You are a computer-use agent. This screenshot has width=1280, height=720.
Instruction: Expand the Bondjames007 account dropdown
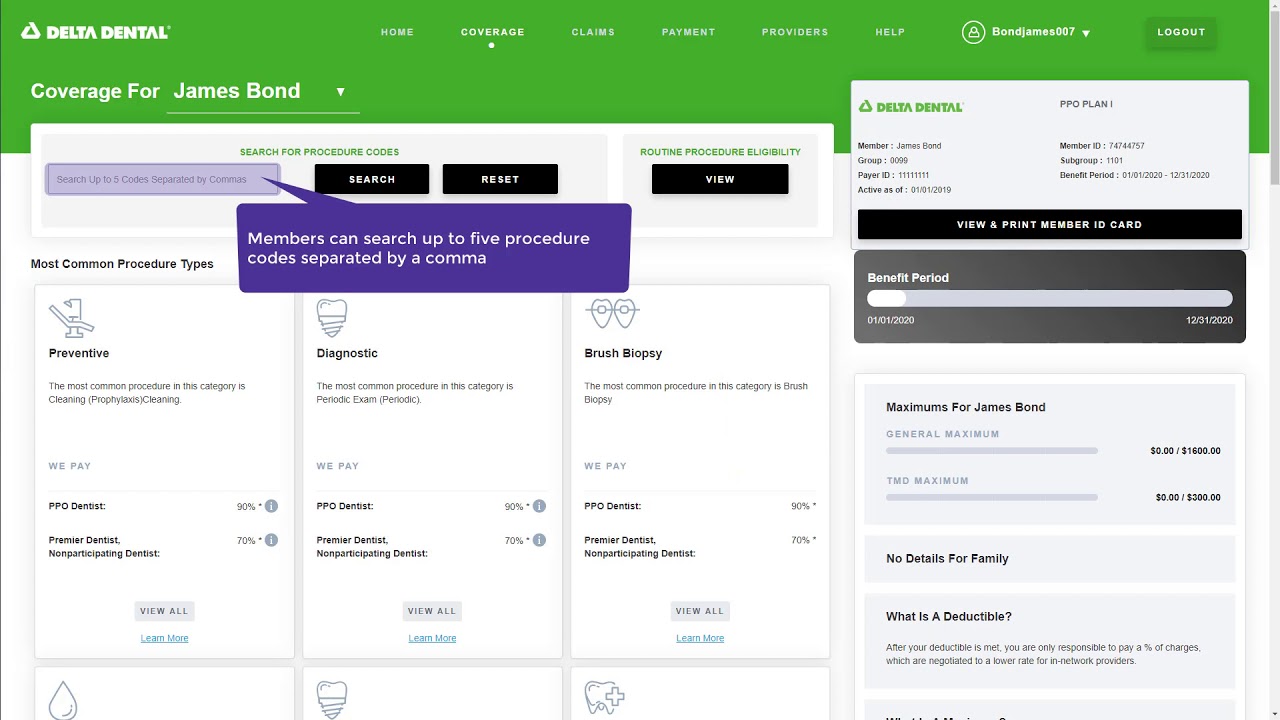tap(1086, 33)
